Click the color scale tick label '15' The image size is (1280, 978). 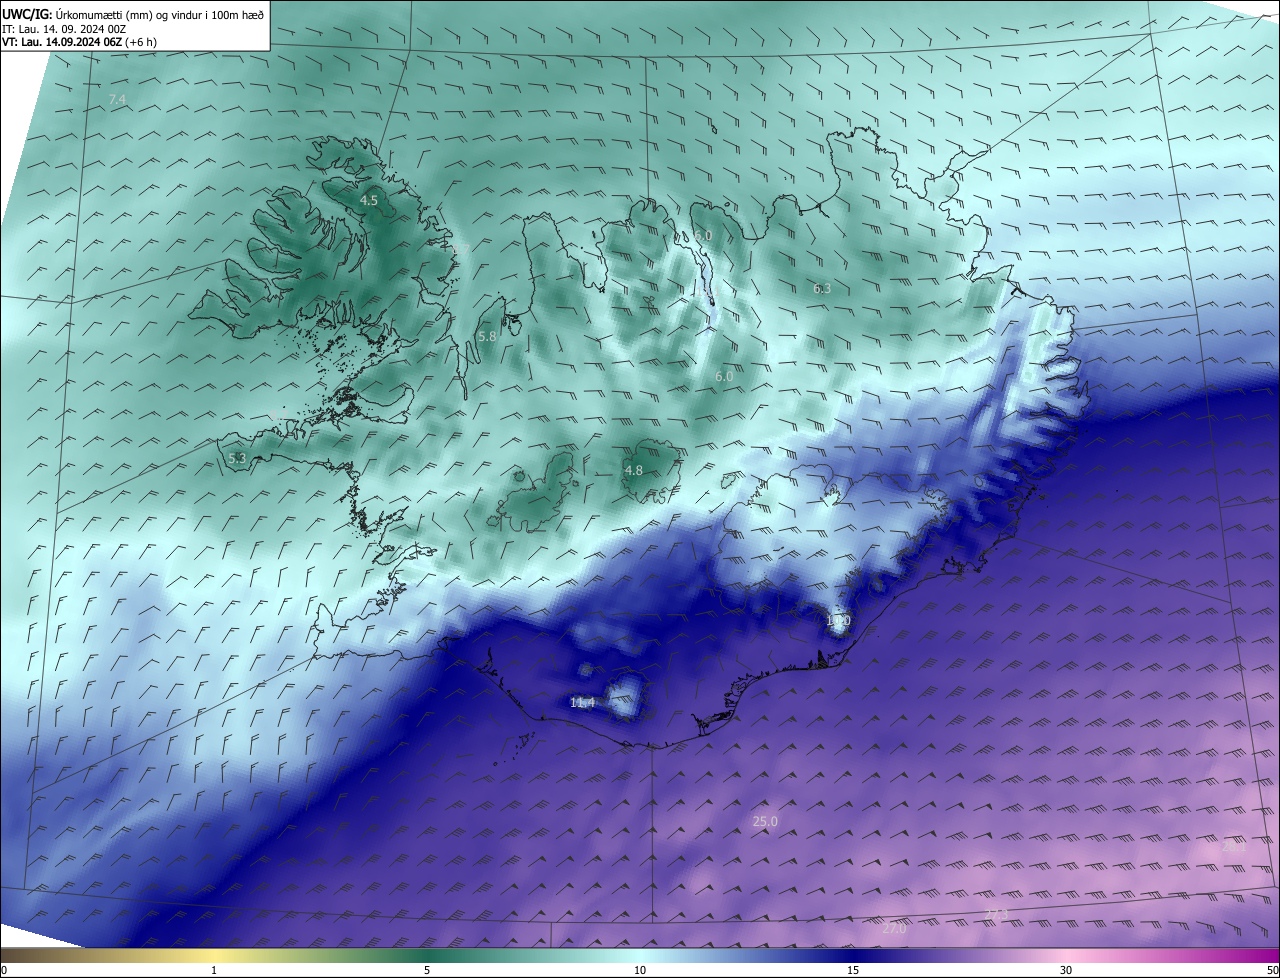[853, 970]
